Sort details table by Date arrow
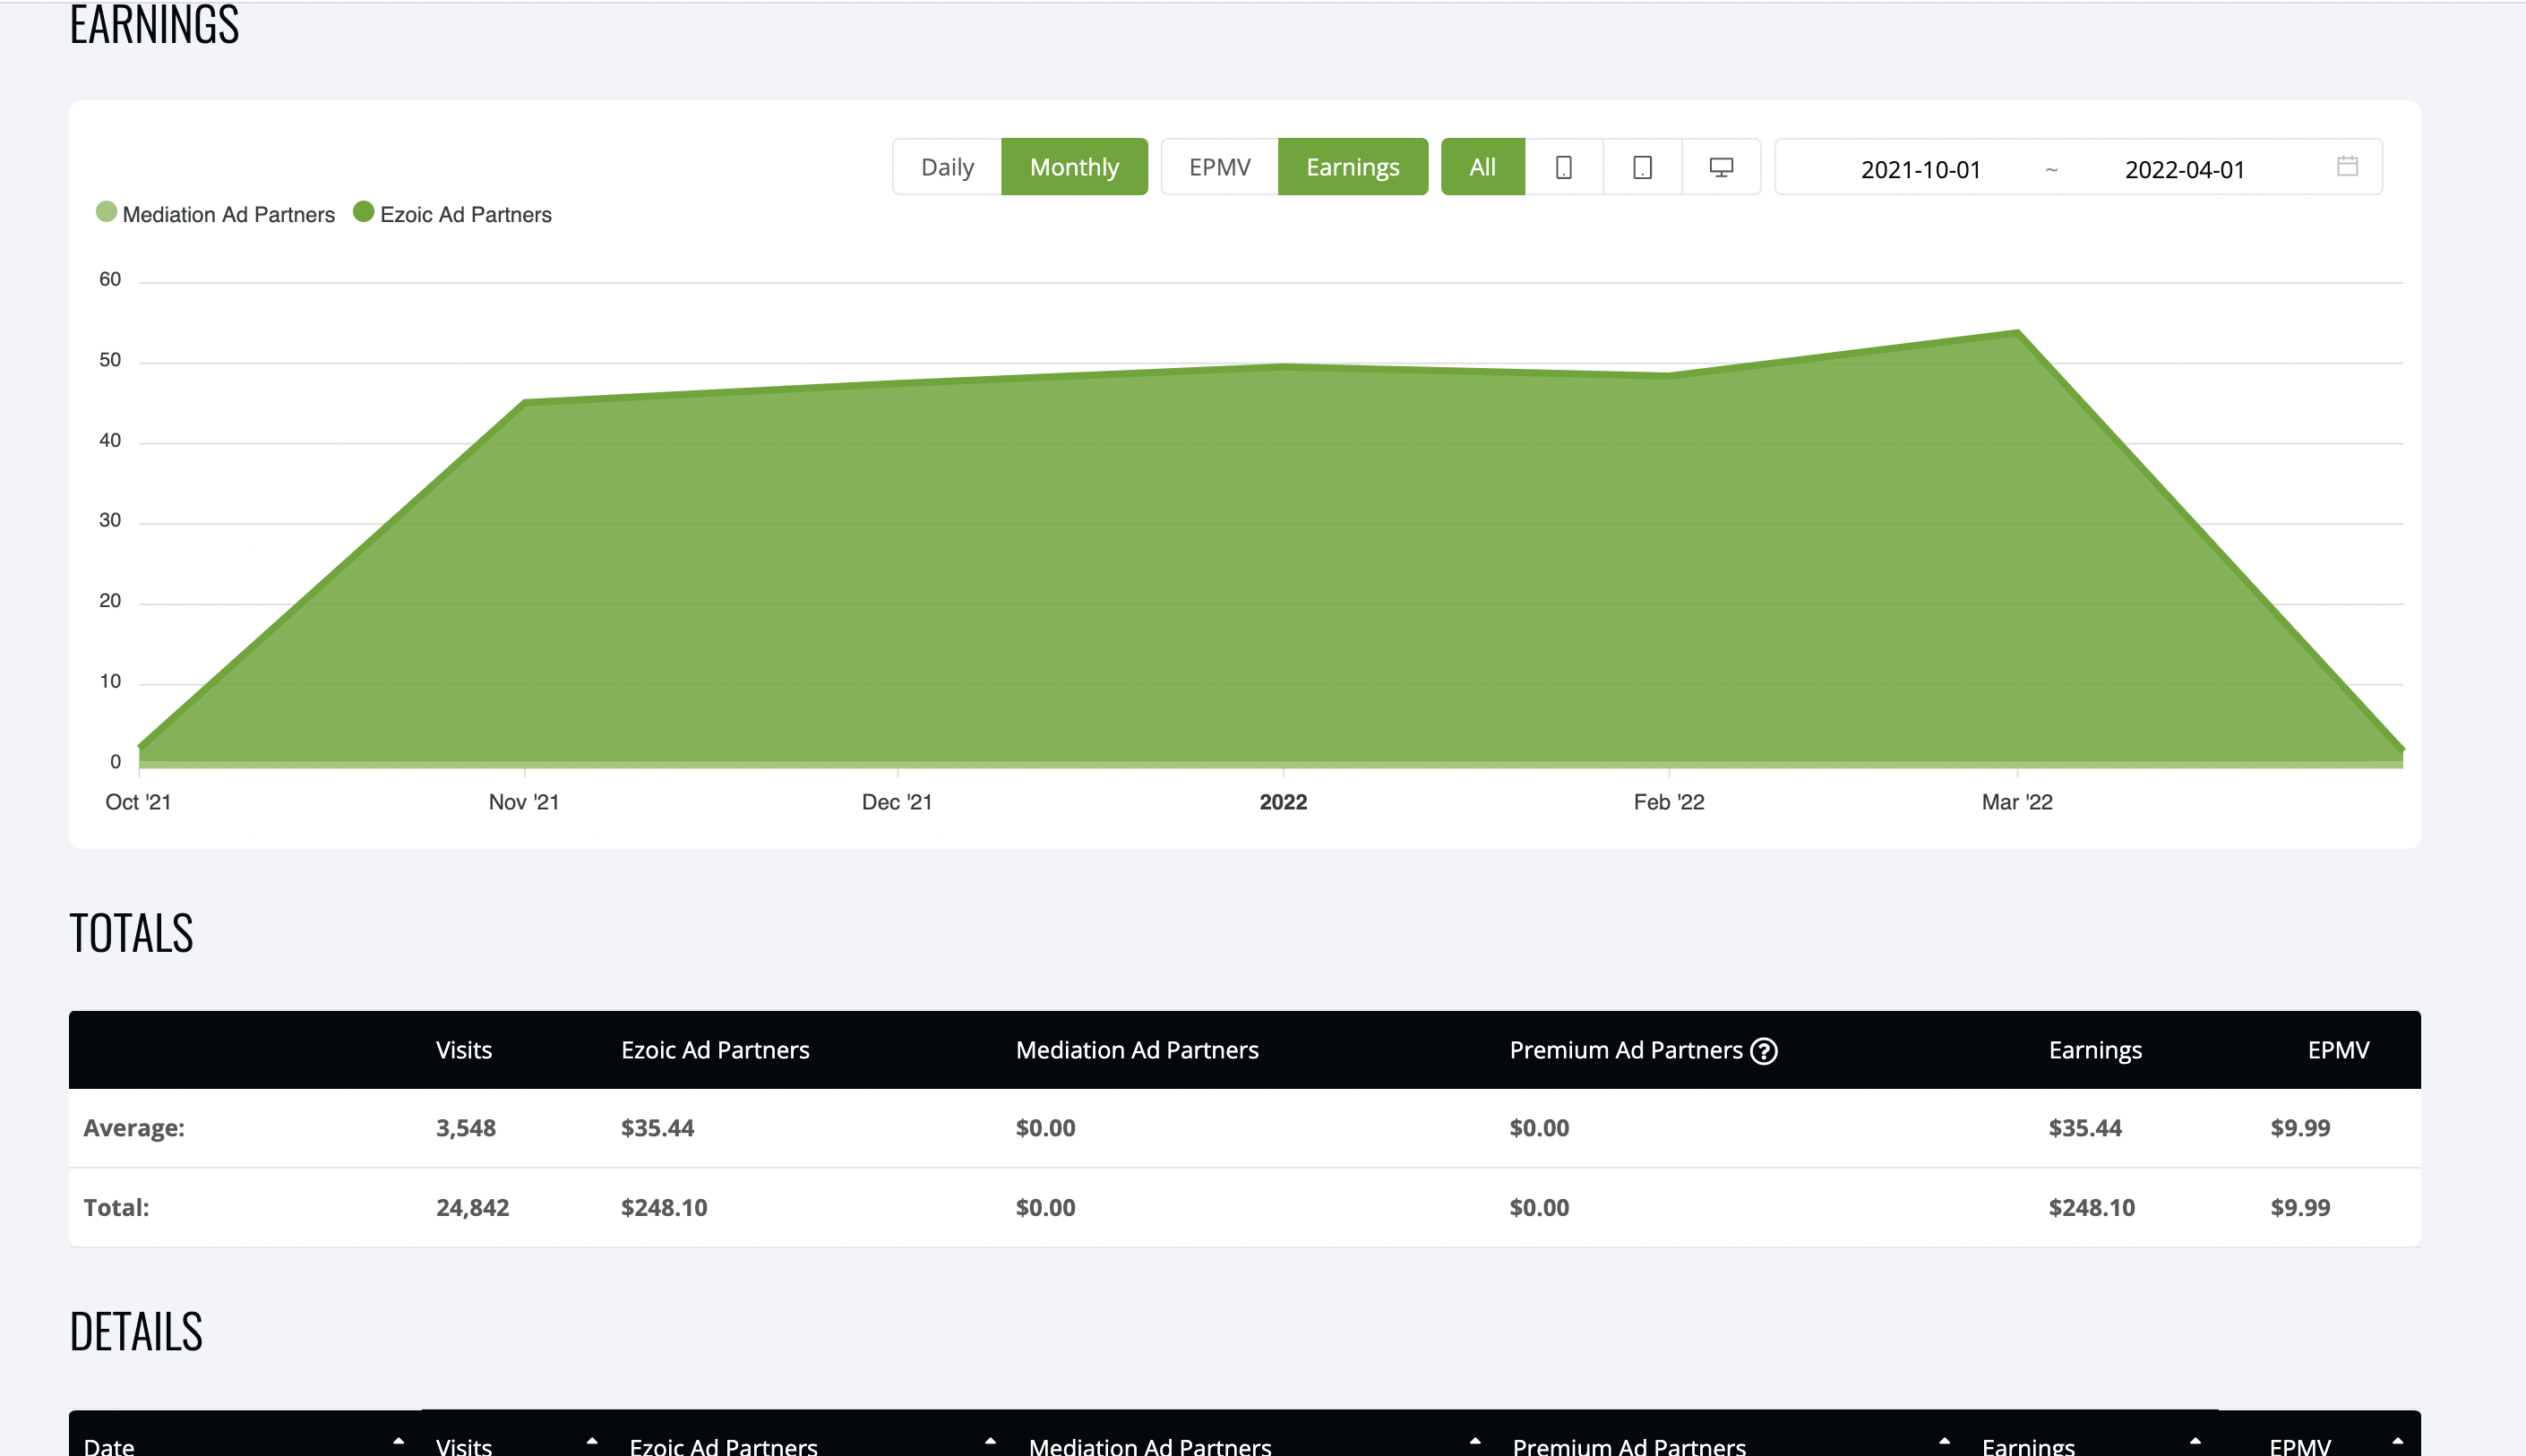The image size is (2526, 1456). coord(399,1441)
